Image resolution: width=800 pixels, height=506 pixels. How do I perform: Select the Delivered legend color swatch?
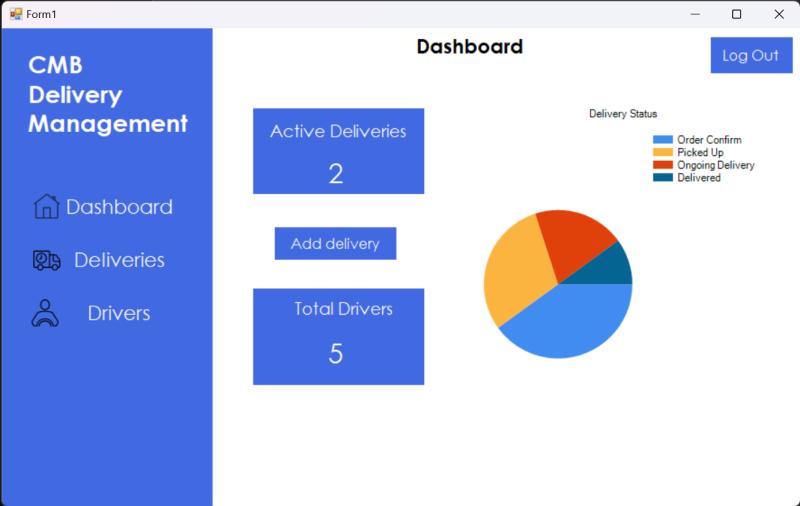tap(663, 177)
